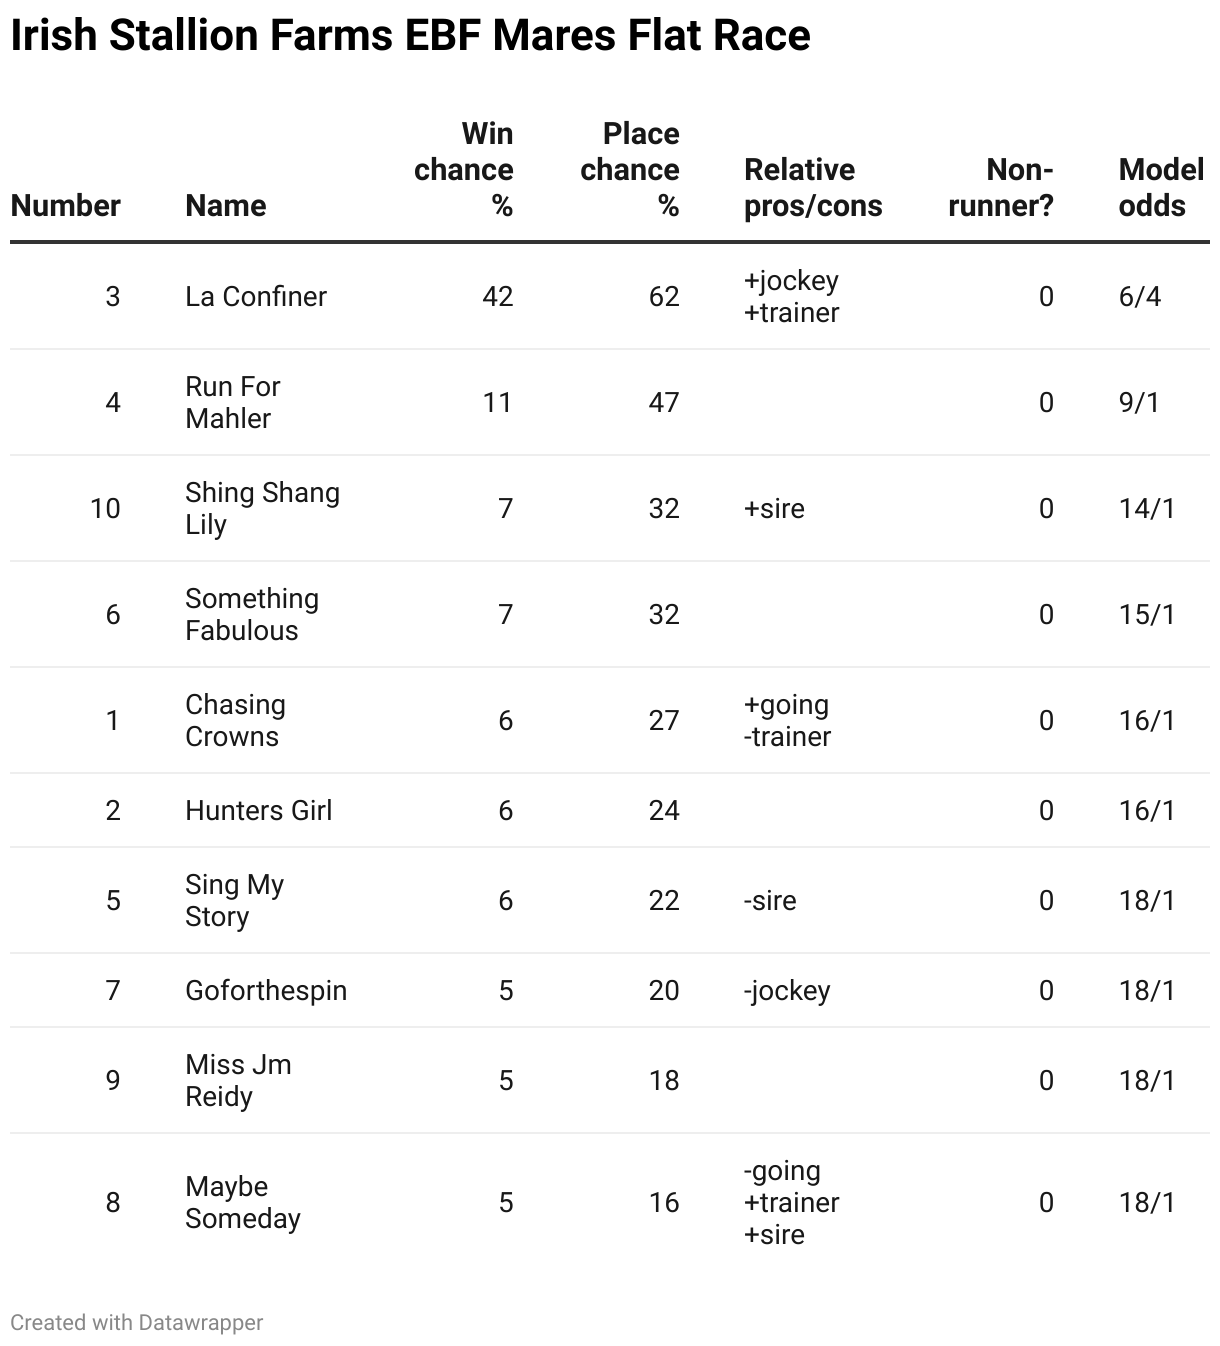Click the 6/4 model odds value
Screen dimensions: 1220x1346
1140,297
